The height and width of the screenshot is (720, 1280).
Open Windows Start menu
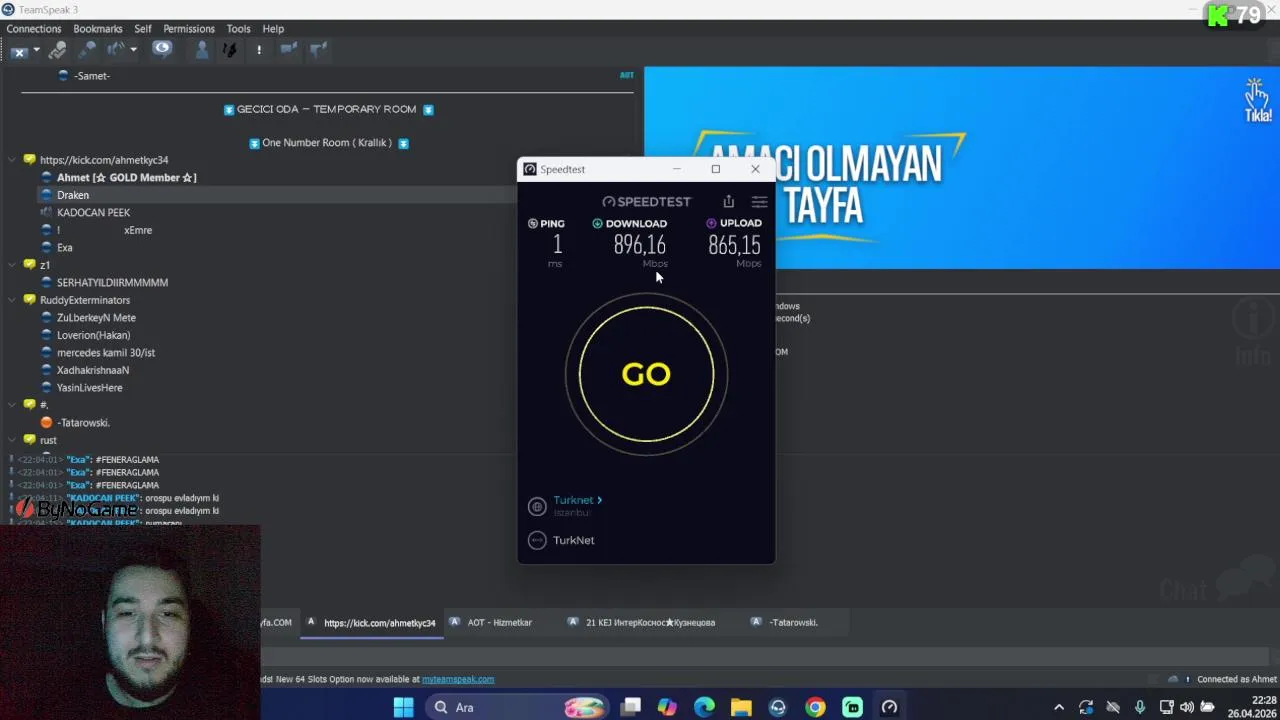coord(403,708)
